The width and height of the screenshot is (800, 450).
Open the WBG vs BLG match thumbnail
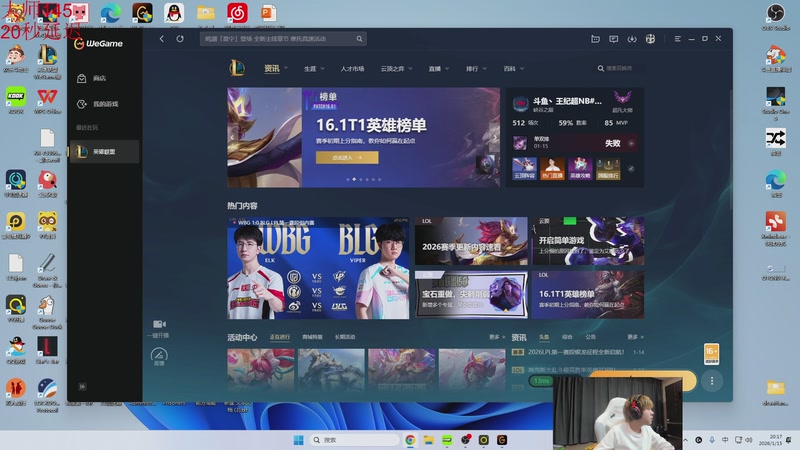pos(318,268)
